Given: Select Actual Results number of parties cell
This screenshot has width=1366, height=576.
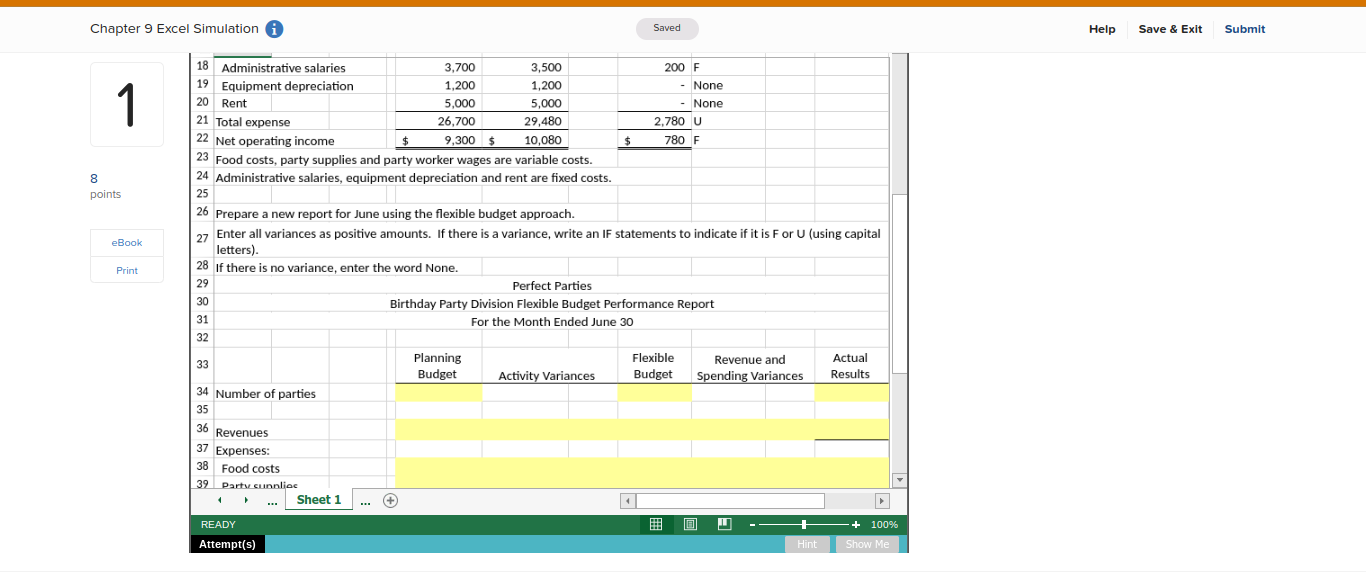Looking at the screenshot, I should tap(851, 393).
